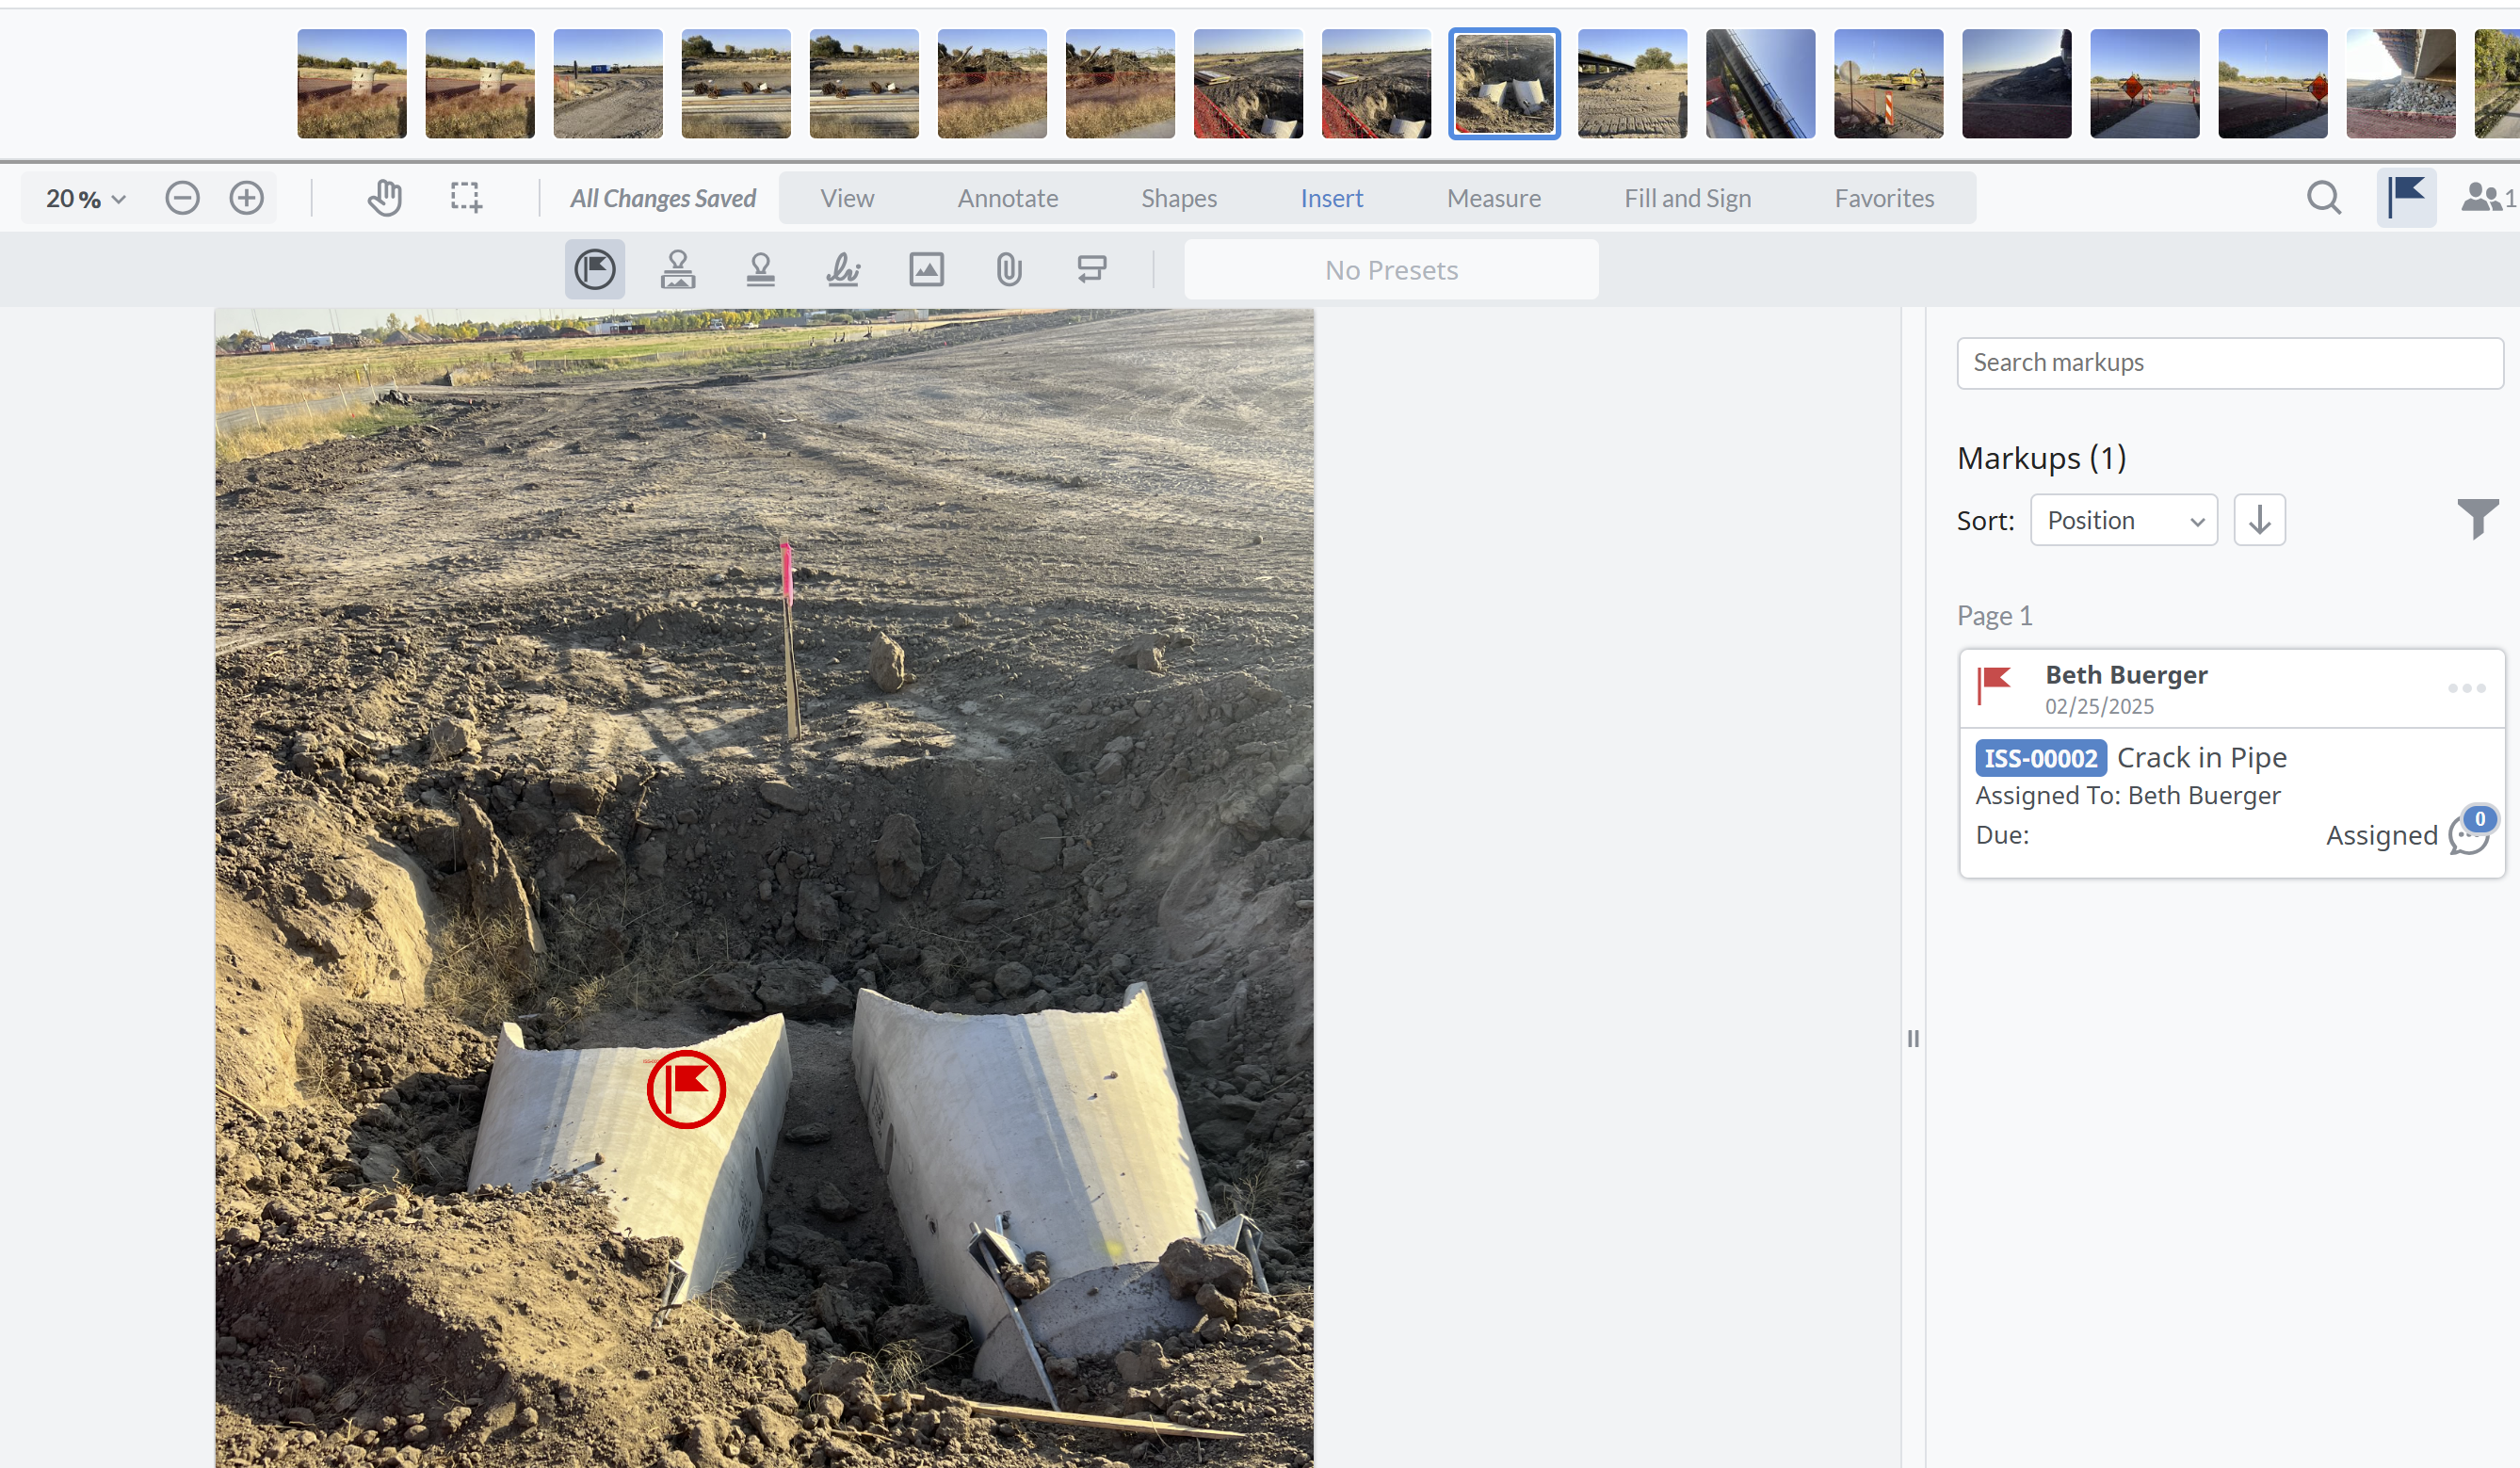The height and width of the screenshot is (1468, 2520).
Task: Select the rubber stamp outline icon
Action: pos(761,269)
